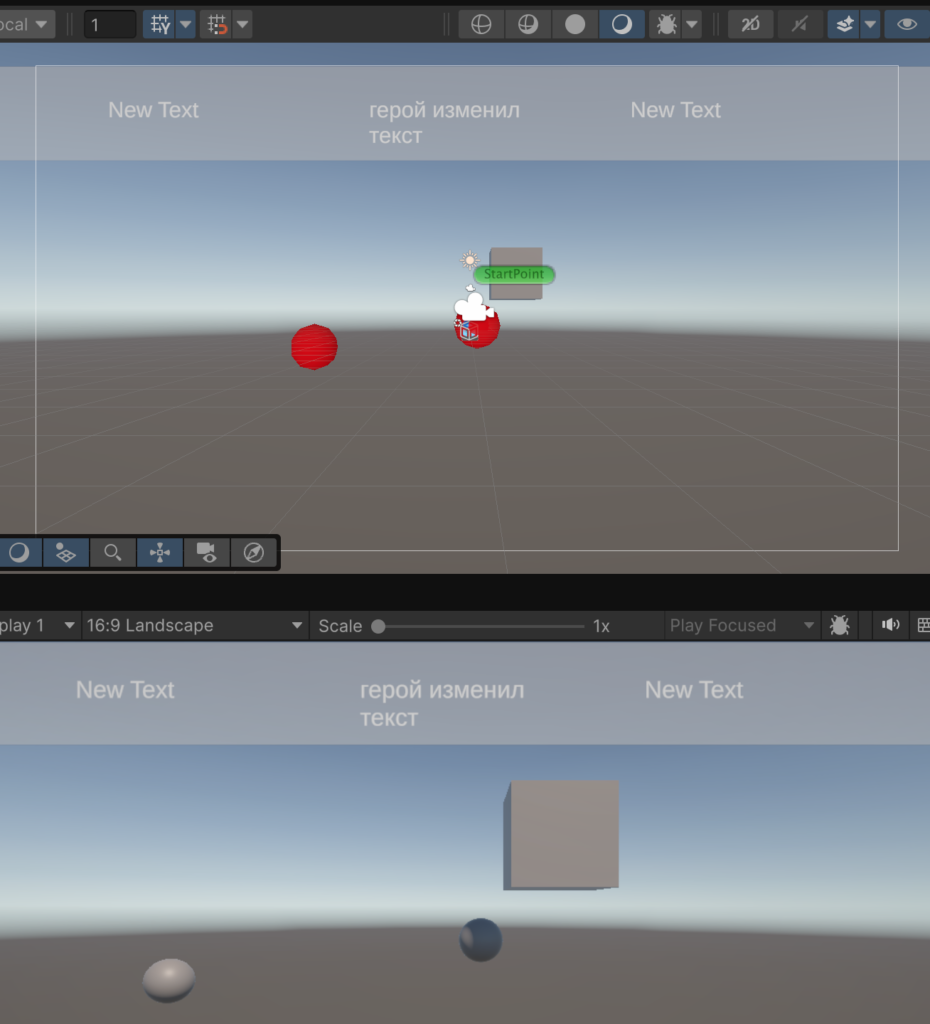Screen dimensions: 930x1024
Task: Open snap increment settings dropdown arrow
Action: 242,25
